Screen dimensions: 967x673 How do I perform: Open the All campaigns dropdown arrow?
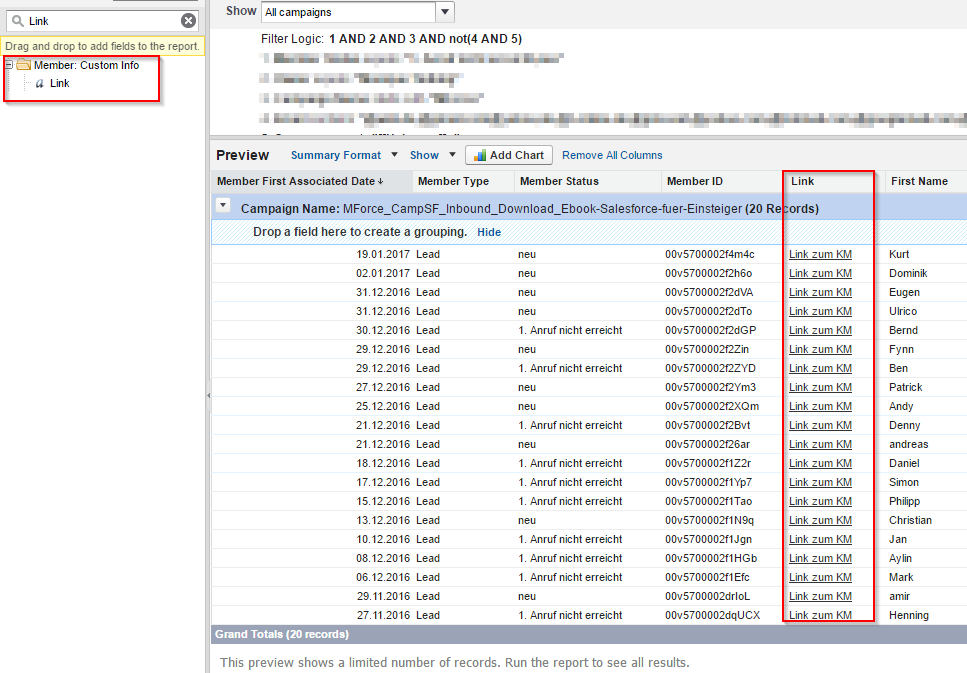[445, 12]
